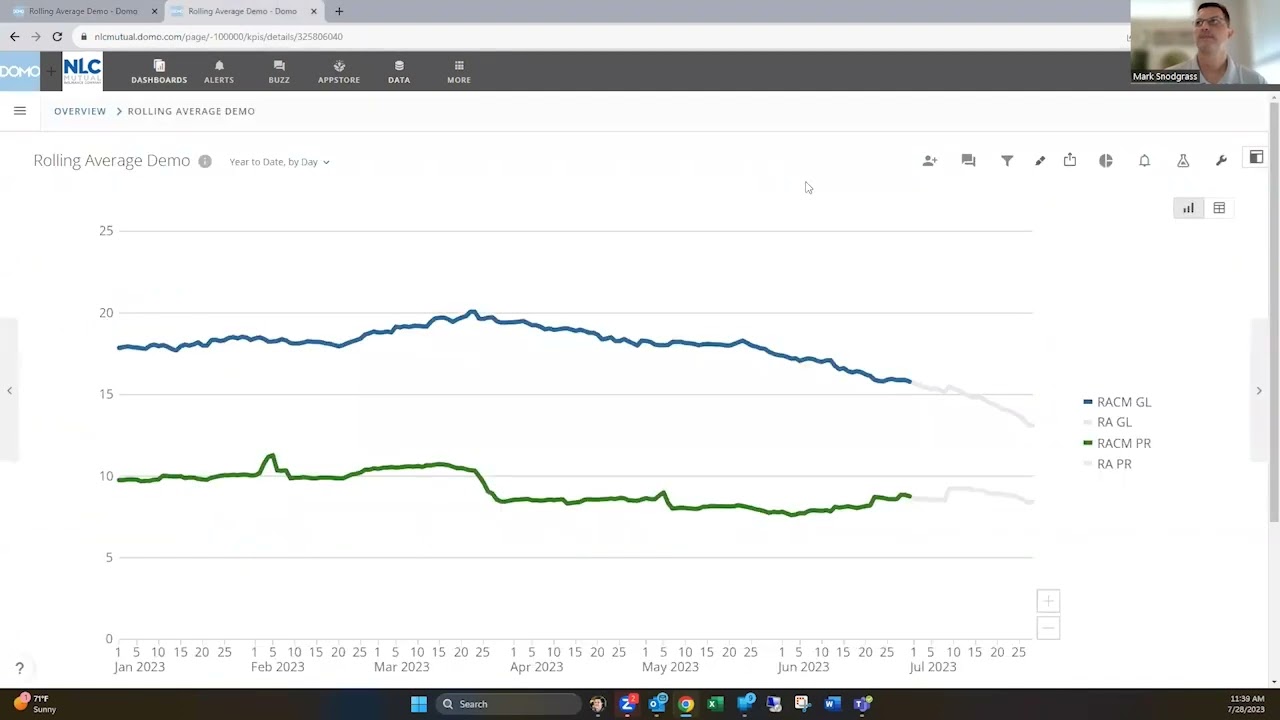The height and width of the screenshot is (720, 1280).
Task: Switch to chart view
Action: coord(1188,208)
